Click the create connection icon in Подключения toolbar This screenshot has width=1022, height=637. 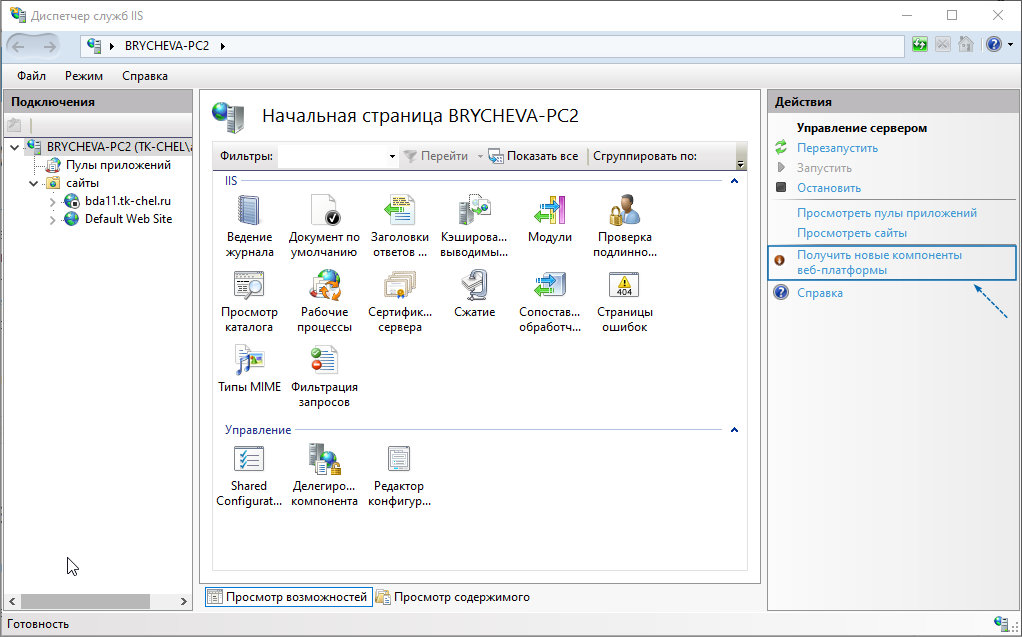[14, 125]
